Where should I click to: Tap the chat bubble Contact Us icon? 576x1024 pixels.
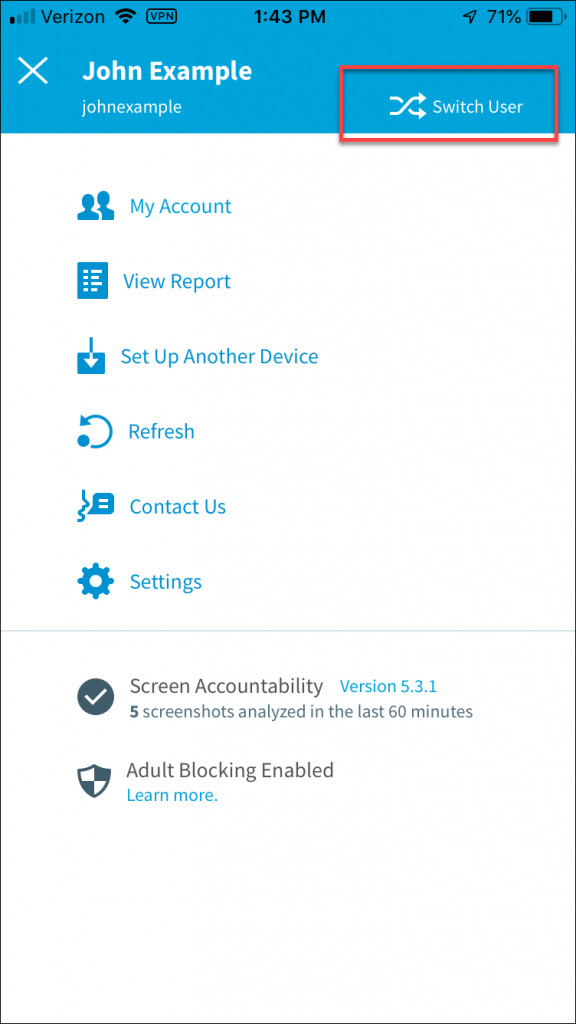(95, 507)
